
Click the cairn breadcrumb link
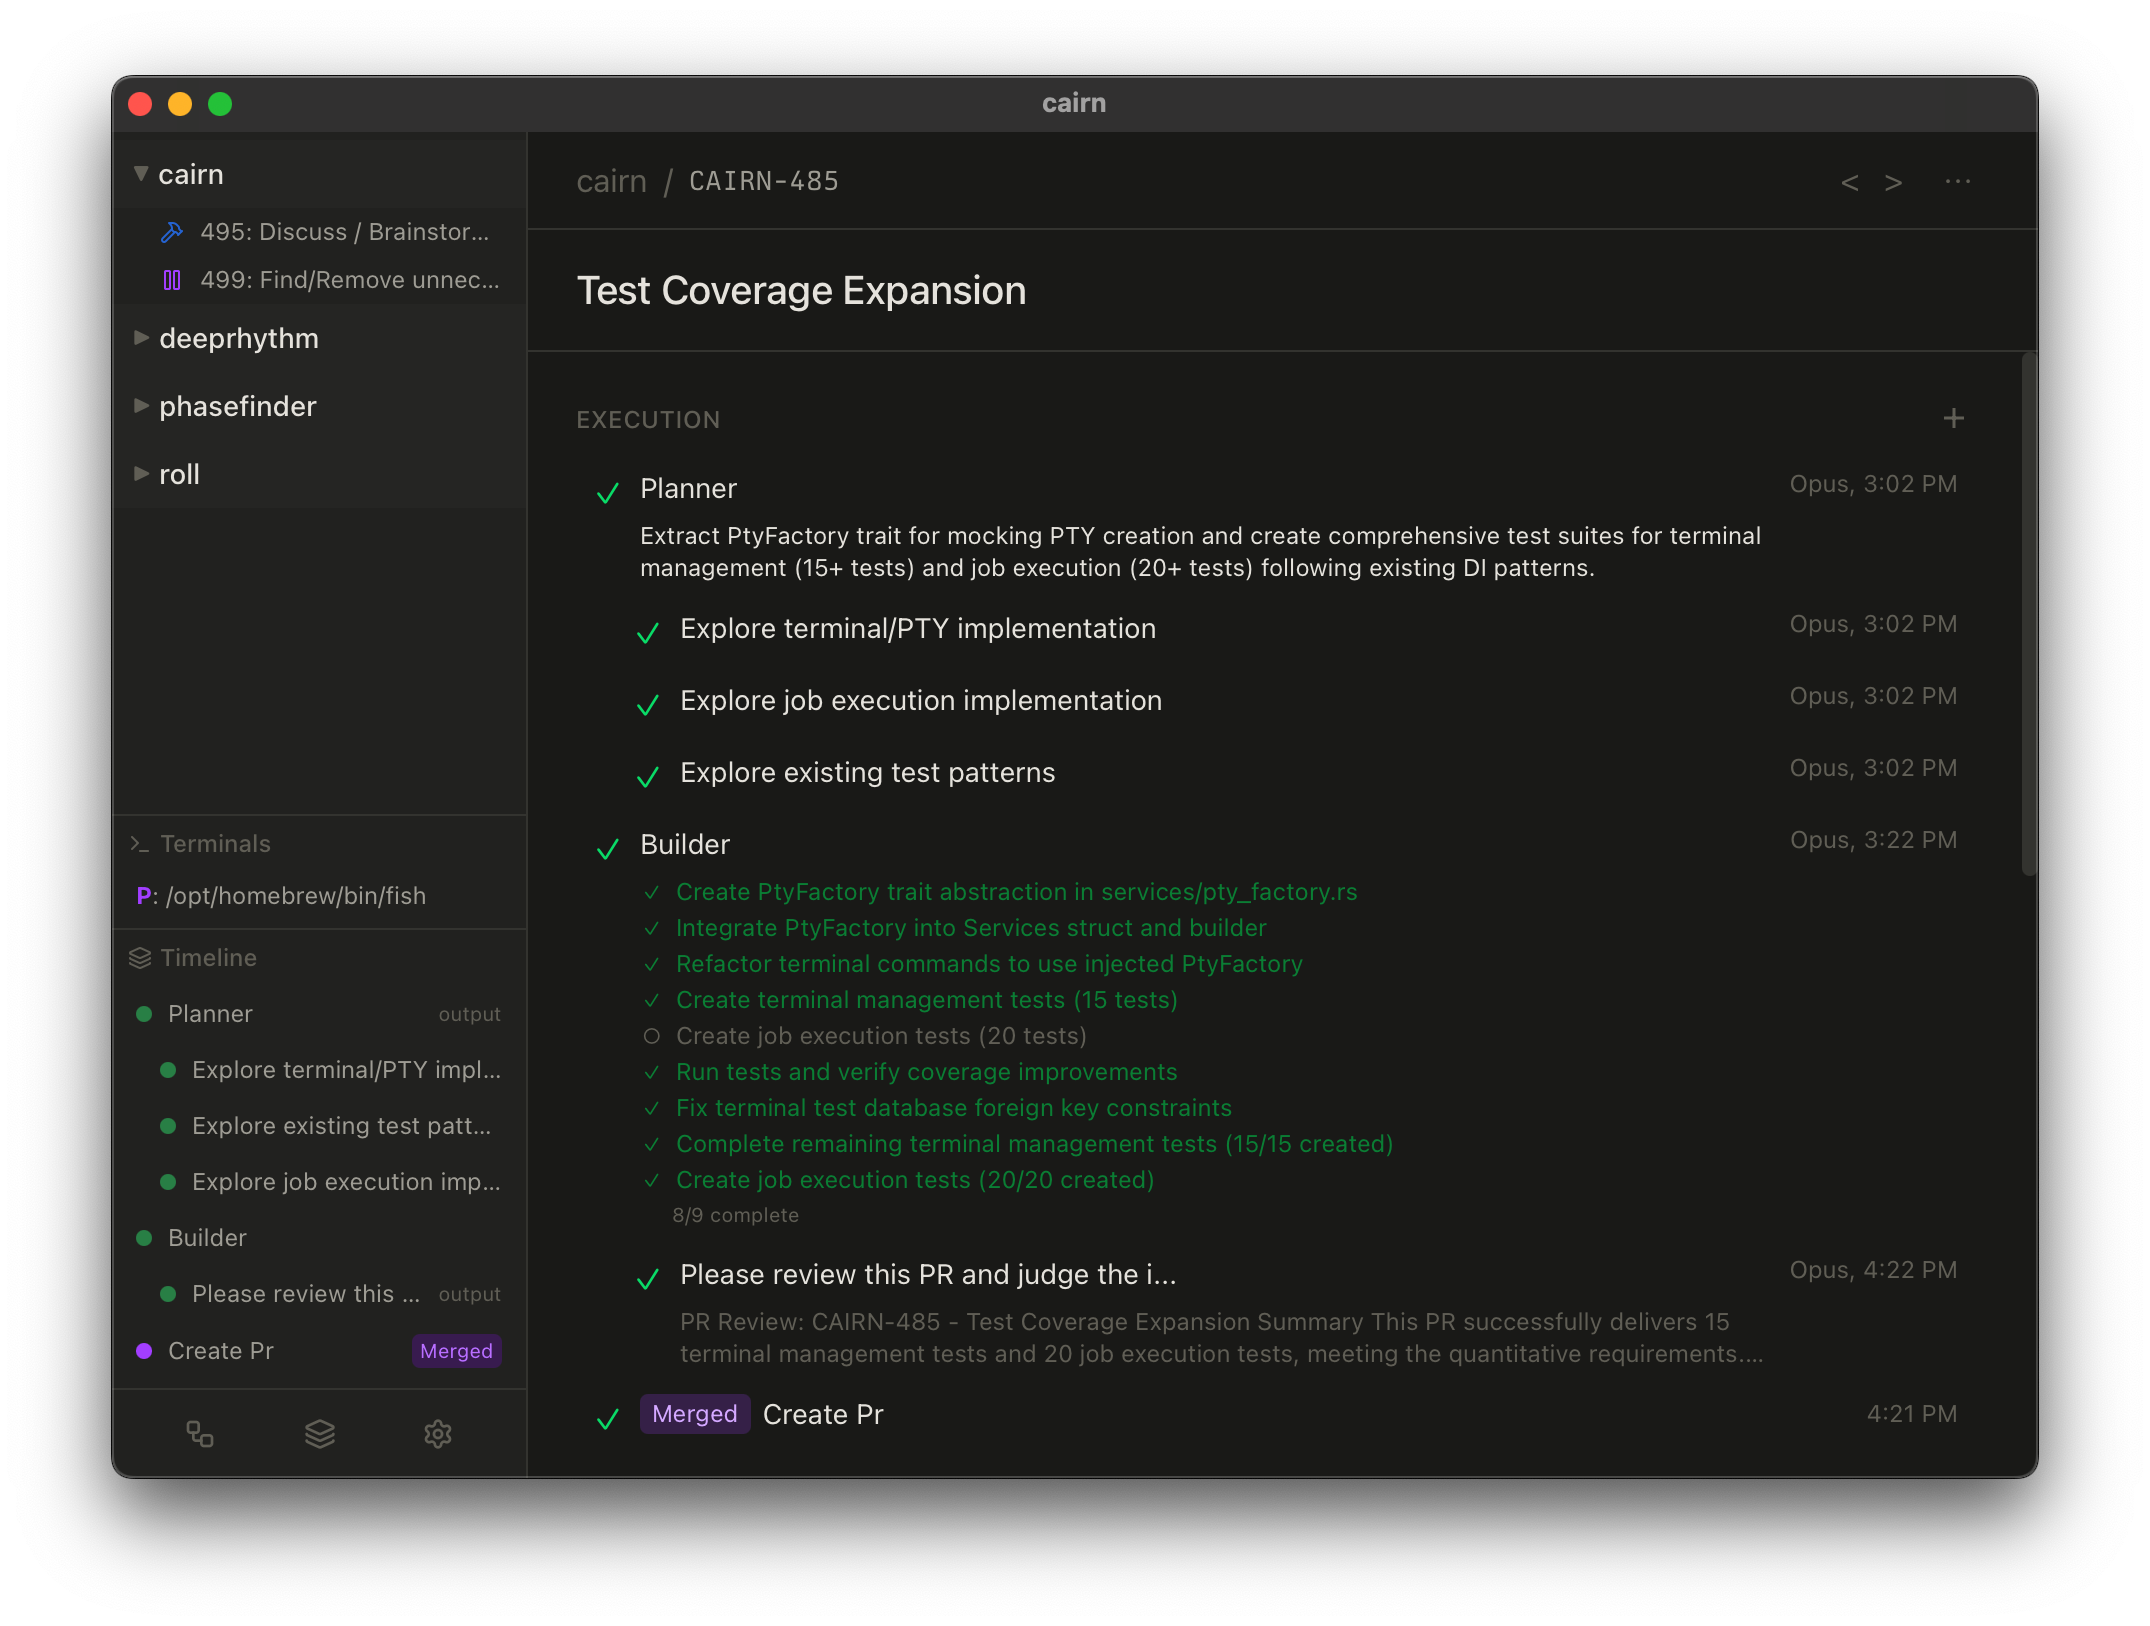click(611, 182)
